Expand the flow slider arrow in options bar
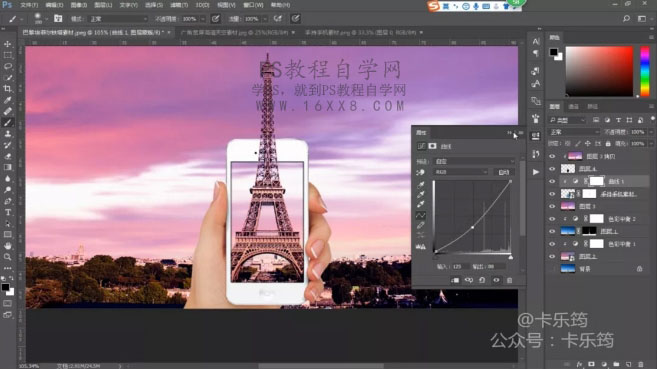This screenshot has height=369, width=657. coord(265,19)
